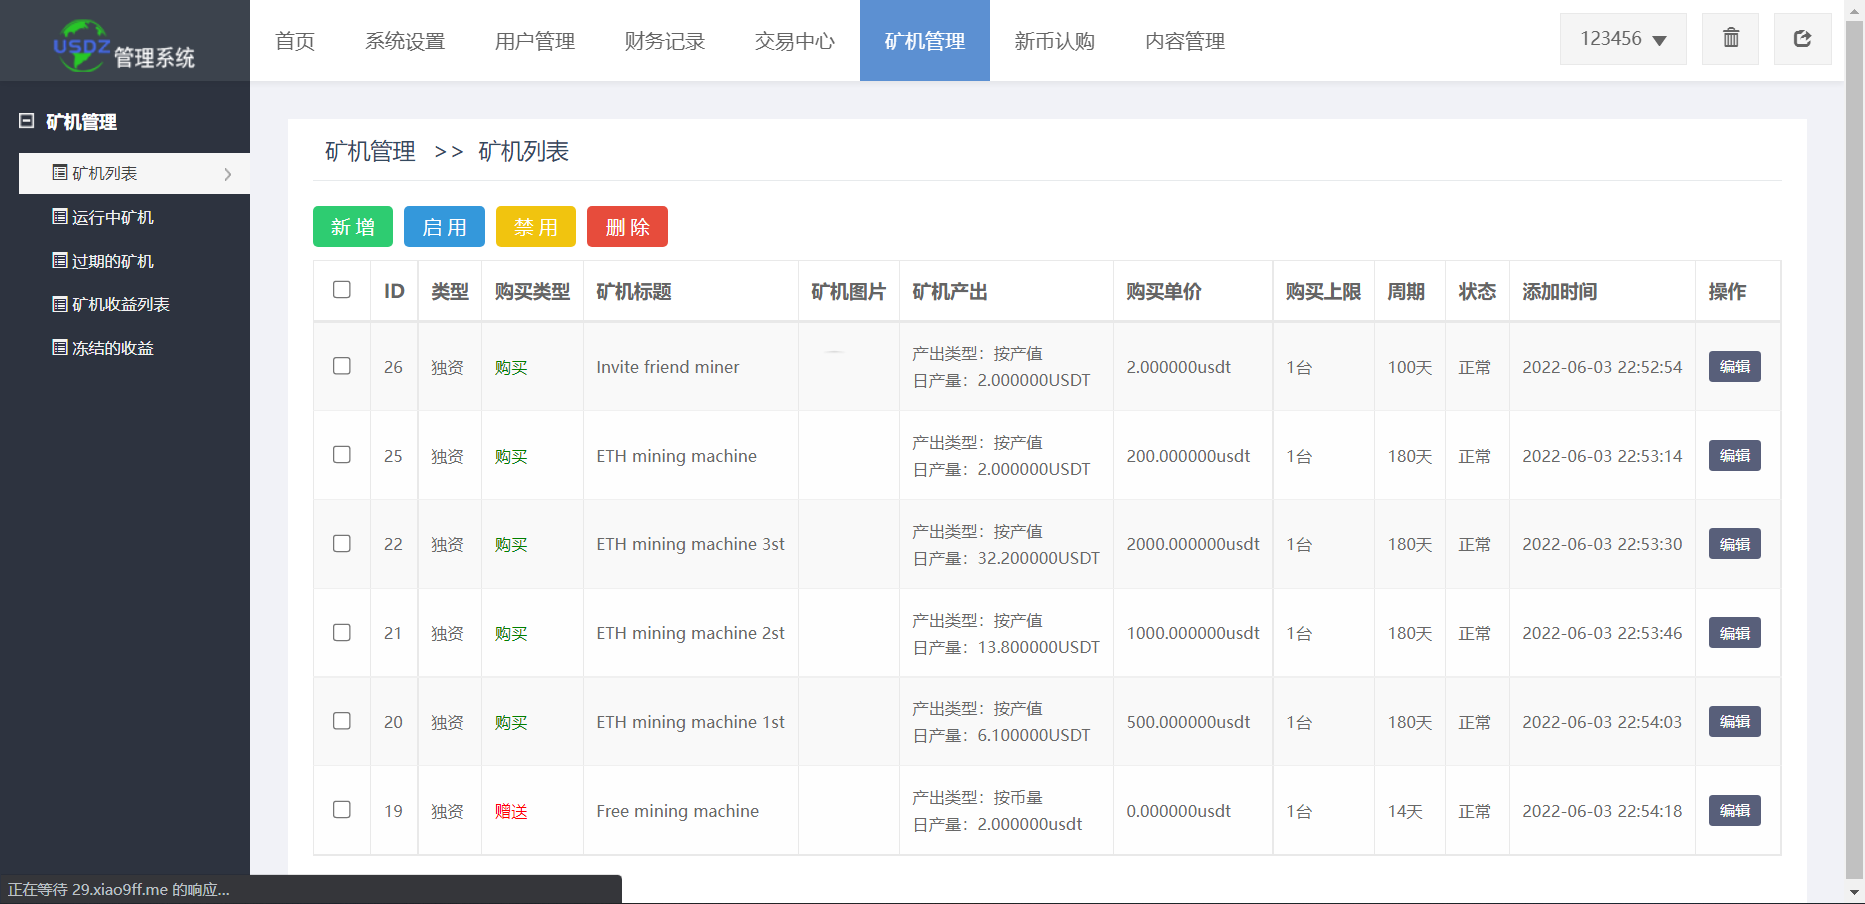Click the USDZ globe logo
1865x904 pixels.
tap(82, 45)
